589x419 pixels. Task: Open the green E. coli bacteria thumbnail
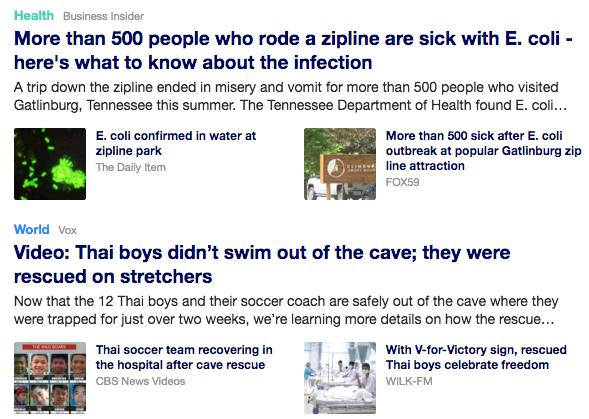click(50, 164)
